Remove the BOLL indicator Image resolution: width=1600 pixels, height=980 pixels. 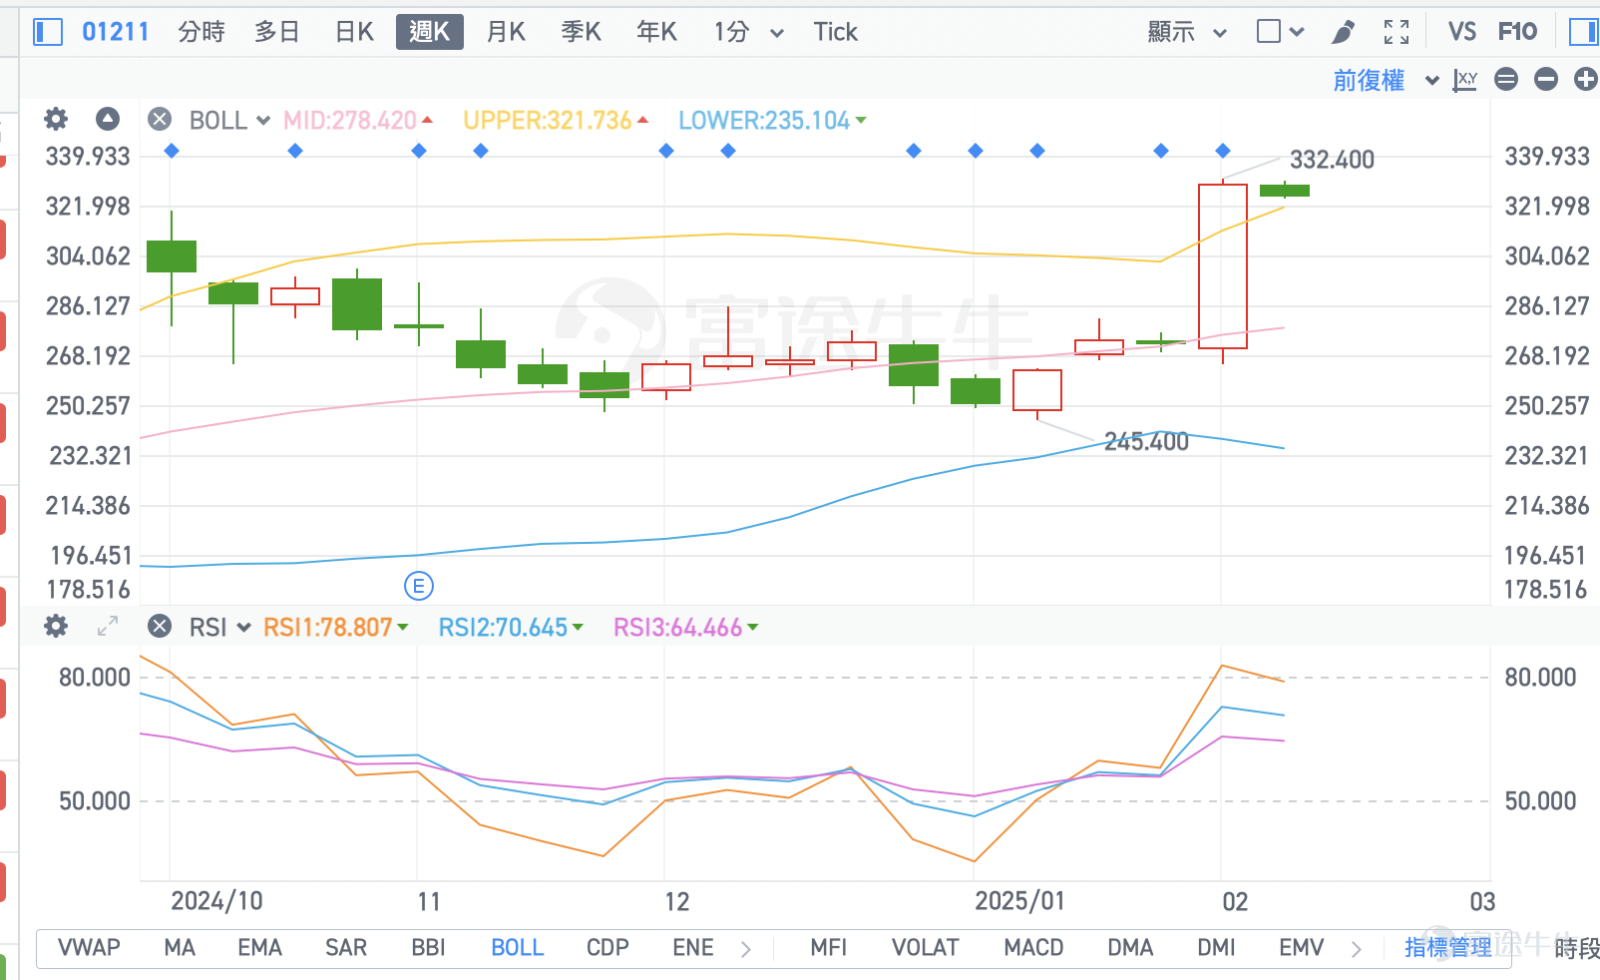click(159, 120)
